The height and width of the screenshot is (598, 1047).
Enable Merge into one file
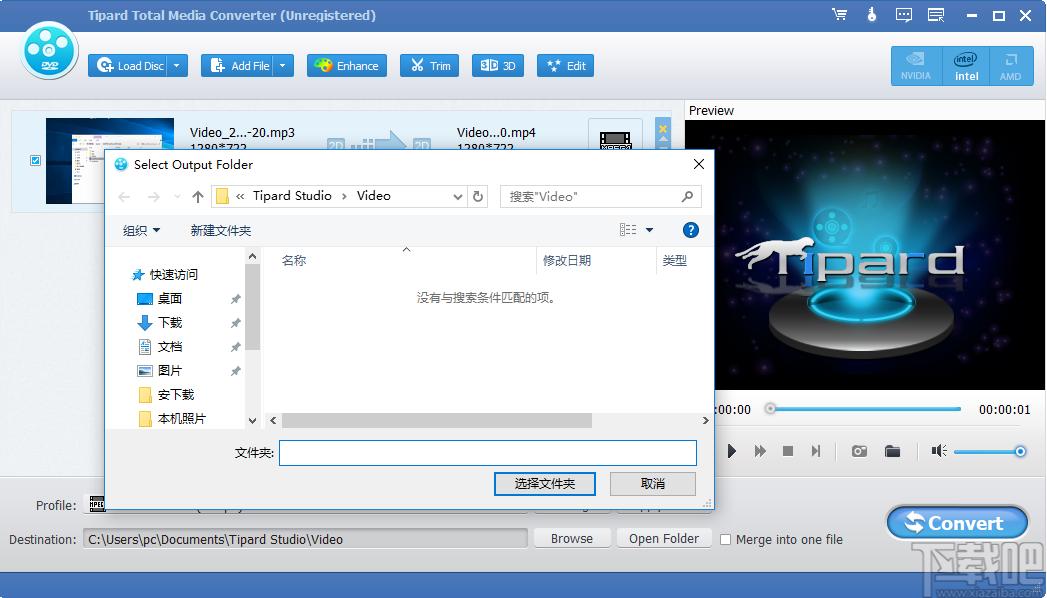point(726,539)
